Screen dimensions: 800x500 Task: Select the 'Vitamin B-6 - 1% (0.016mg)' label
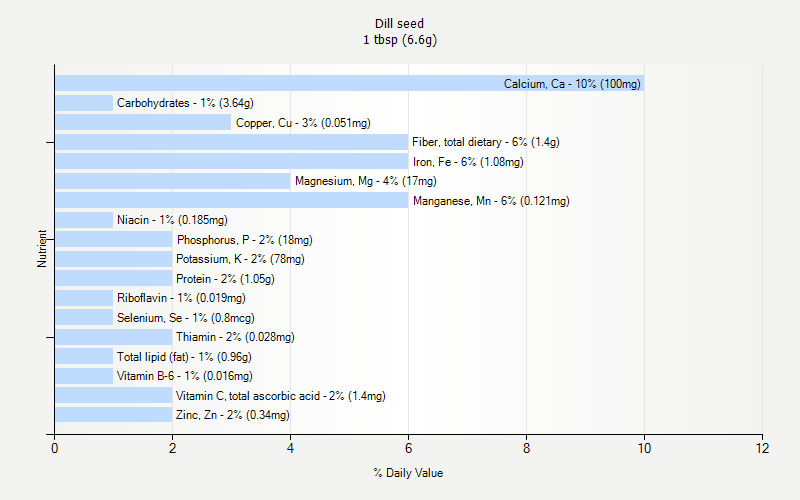tap(185, 376)
